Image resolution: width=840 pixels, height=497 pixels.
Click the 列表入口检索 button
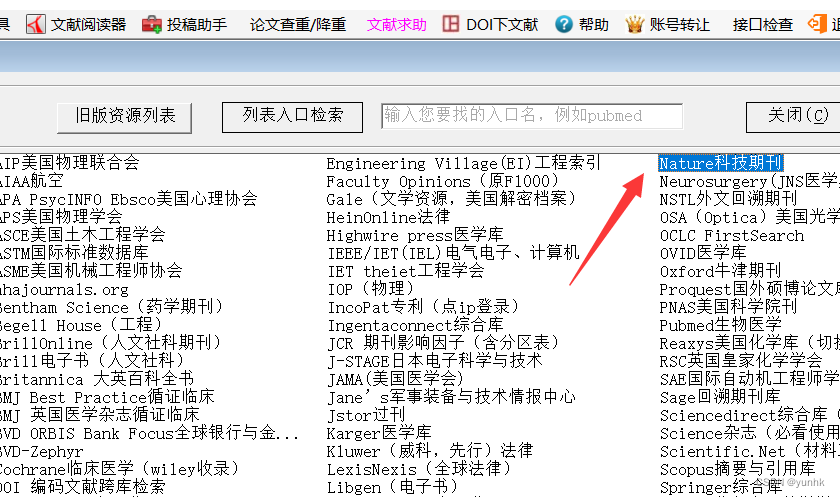pos(292,117)
